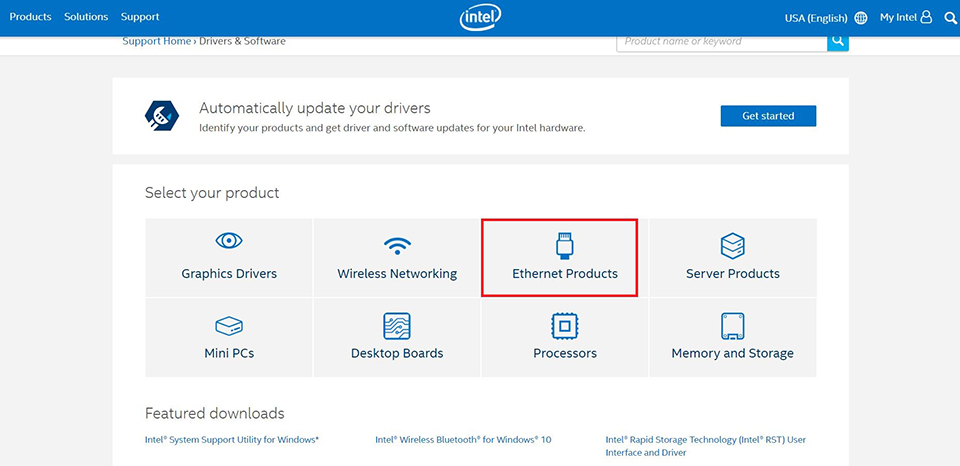This screenshot has height=466, width=960.
Task: Focus the Product name or keyword field
Action: point(722,41)
